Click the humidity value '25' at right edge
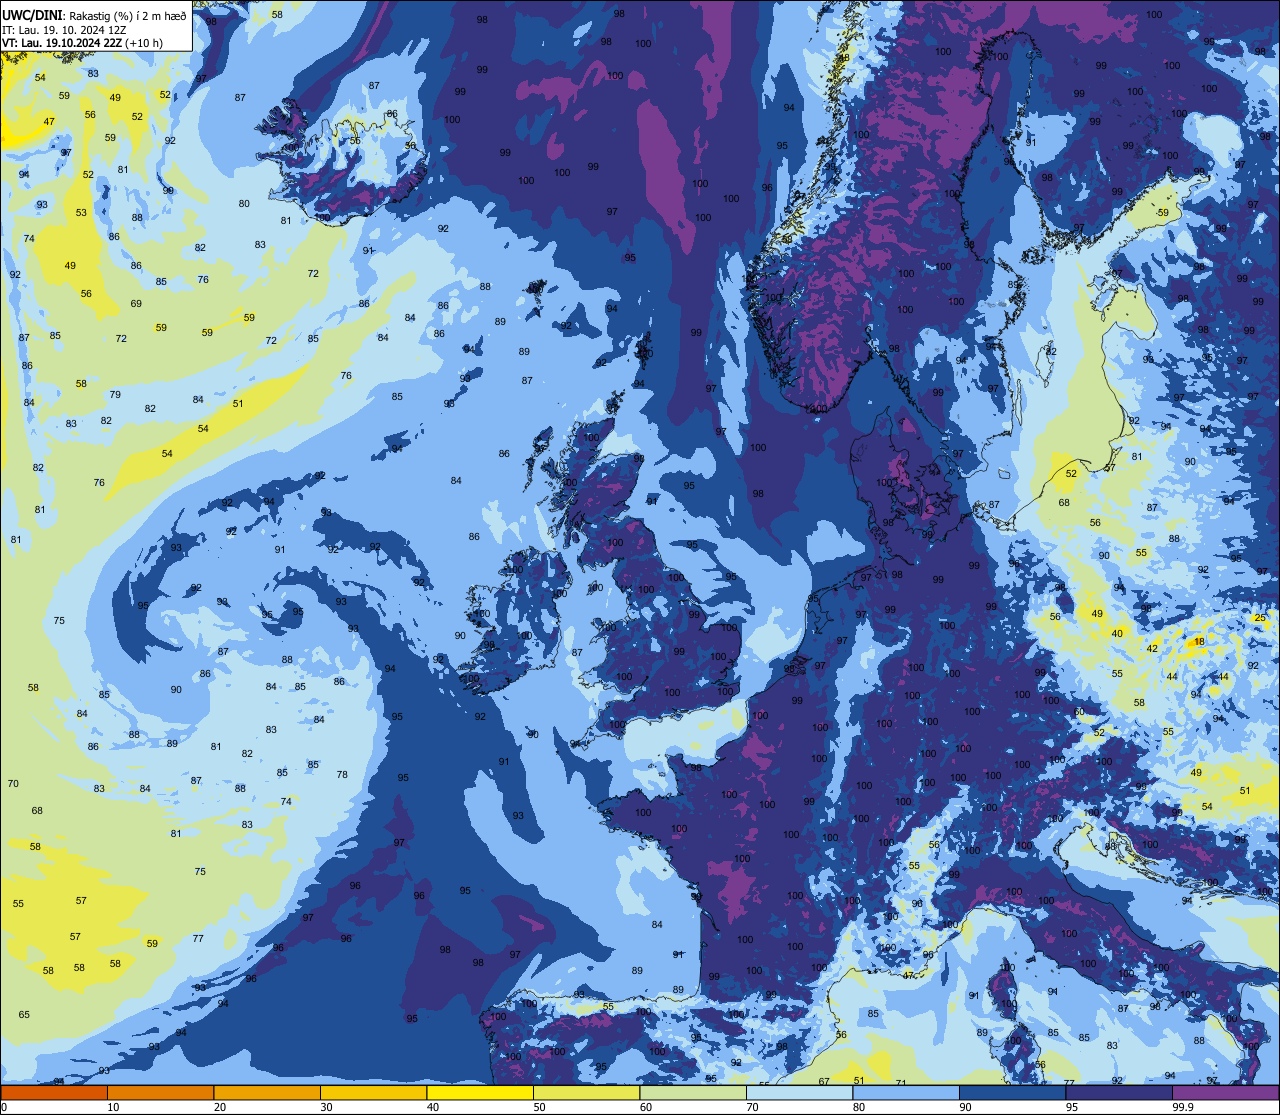The width and height of the screenshot is (1280, 1115). tap(1259, 618)
